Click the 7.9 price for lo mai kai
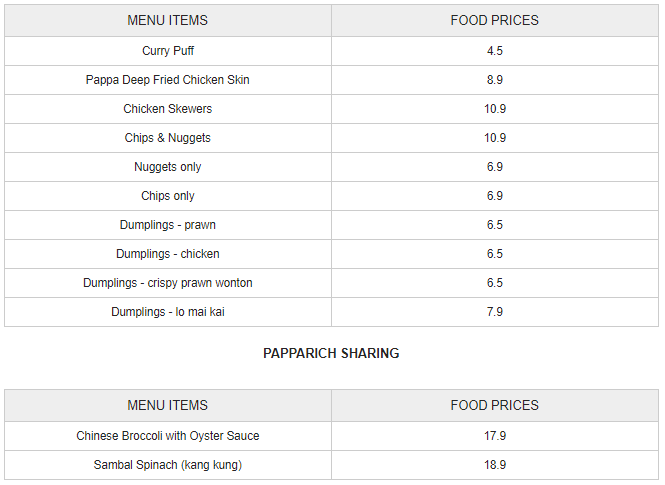 (x=495, y=312)
